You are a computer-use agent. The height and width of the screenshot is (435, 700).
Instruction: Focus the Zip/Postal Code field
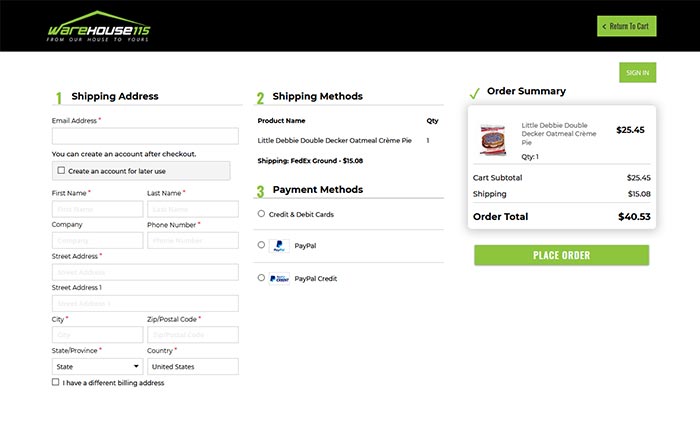[193, 335]
